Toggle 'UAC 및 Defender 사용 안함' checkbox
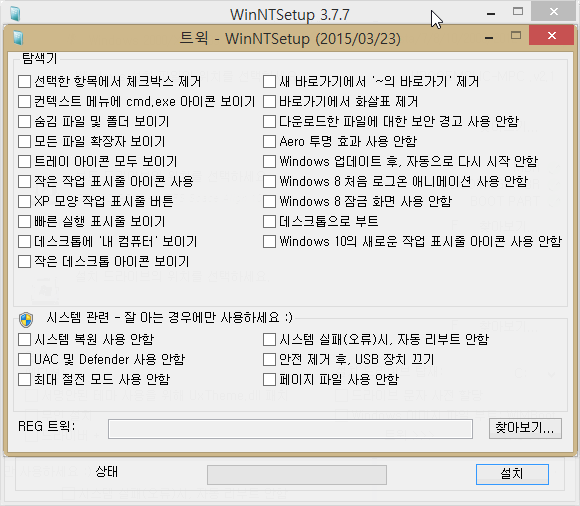This screenshot has height=506, width=580. pyautogui.click(x=24, y=359)
